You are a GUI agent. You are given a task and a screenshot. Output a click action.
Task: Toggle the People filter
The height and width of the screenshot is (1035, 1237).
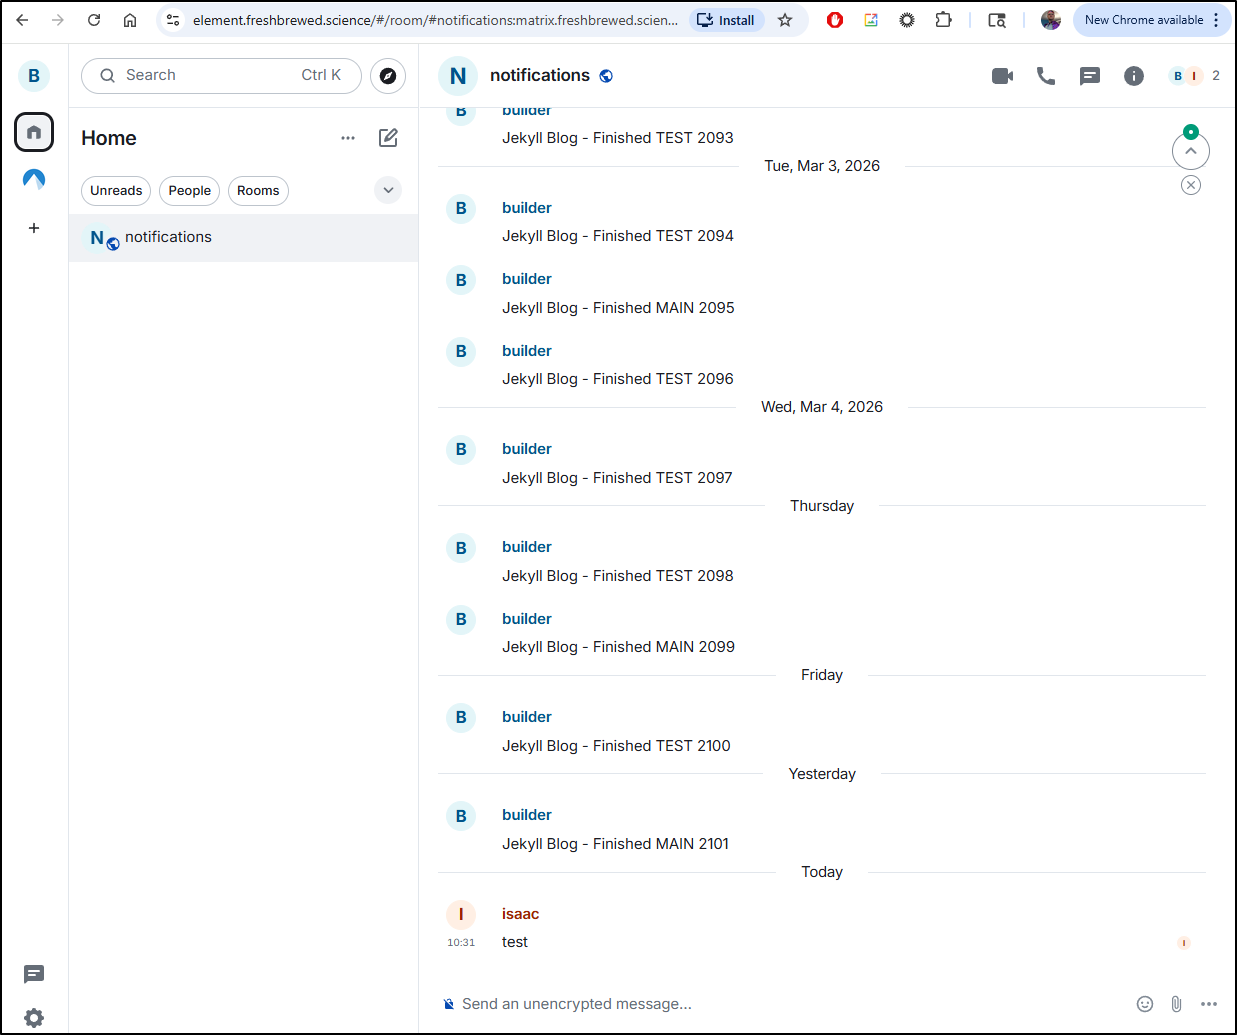pyautogui.click(x=189, y=191)
